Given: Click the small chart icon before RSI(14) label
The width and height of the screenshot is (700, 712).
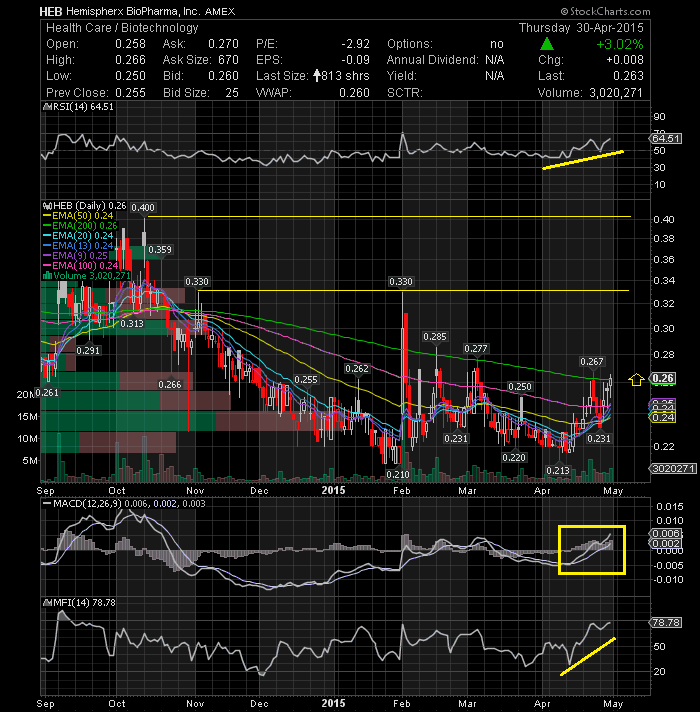Looking at the screenshot, I should coord(47,107).
